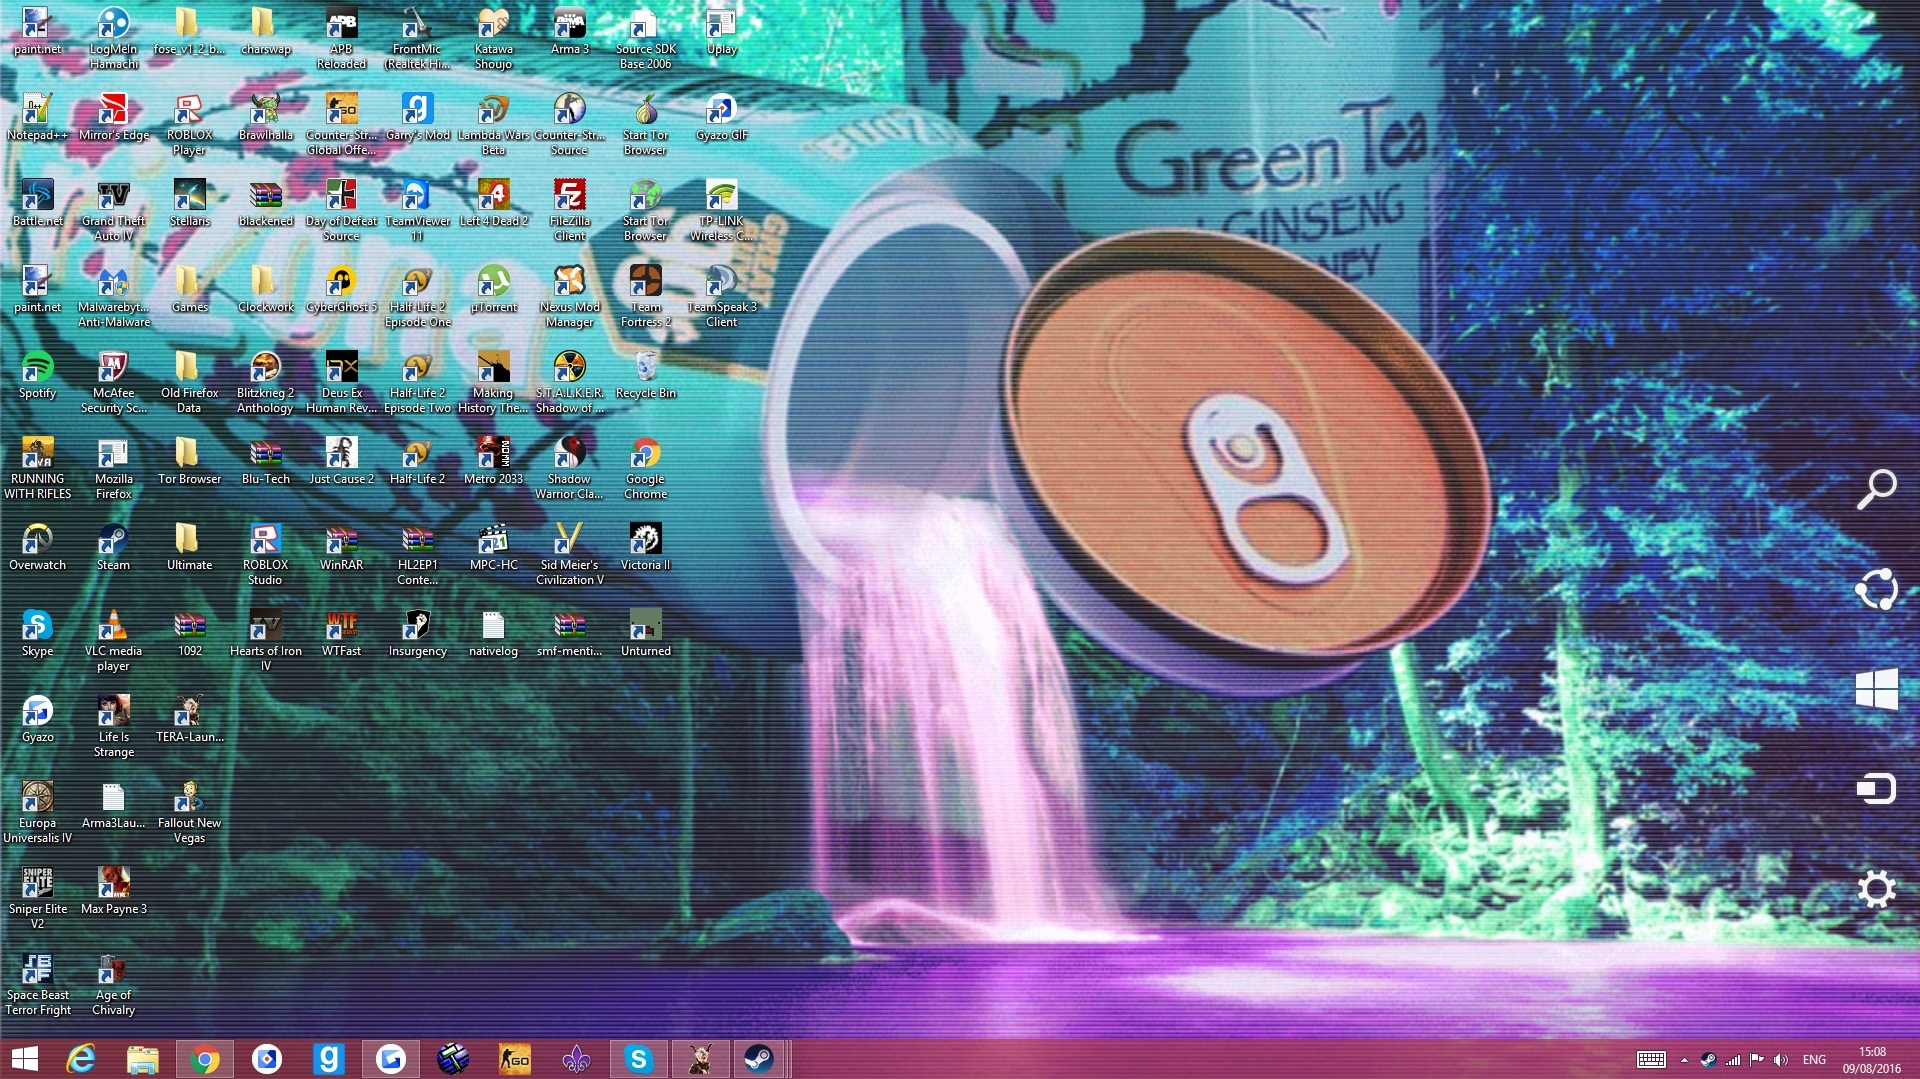Select the Brawlhalla desktop icon

point(266,117)
